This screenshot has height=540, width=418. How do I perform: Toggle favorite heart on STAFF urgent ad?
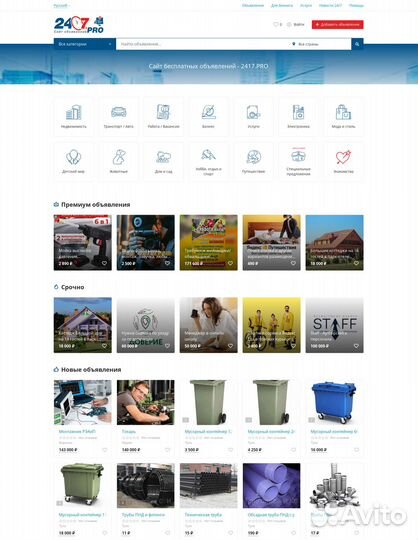356,346
